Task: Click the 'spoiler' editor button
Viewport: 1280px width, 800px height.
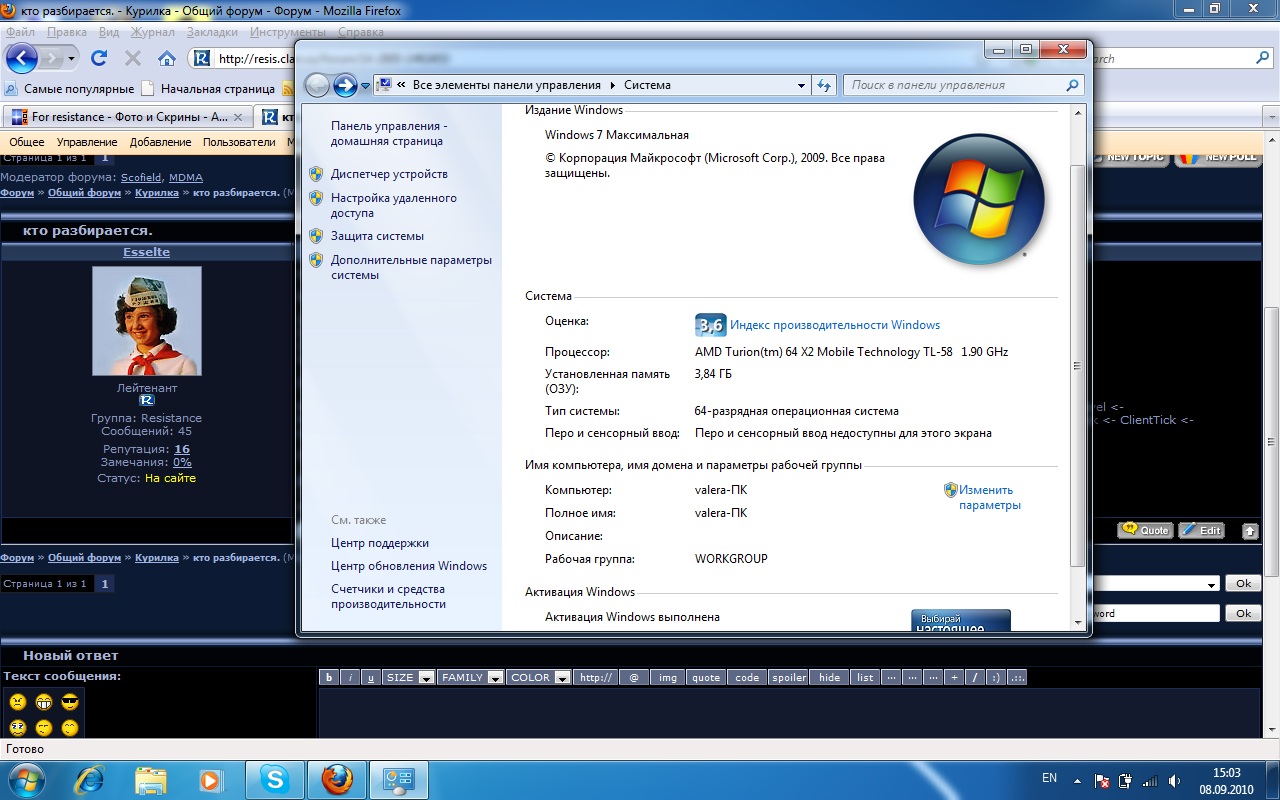Action: coord(788,677)
